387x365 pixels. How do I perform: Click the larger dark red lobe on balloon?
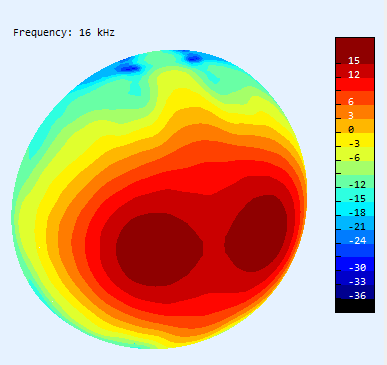pos(159,249)
